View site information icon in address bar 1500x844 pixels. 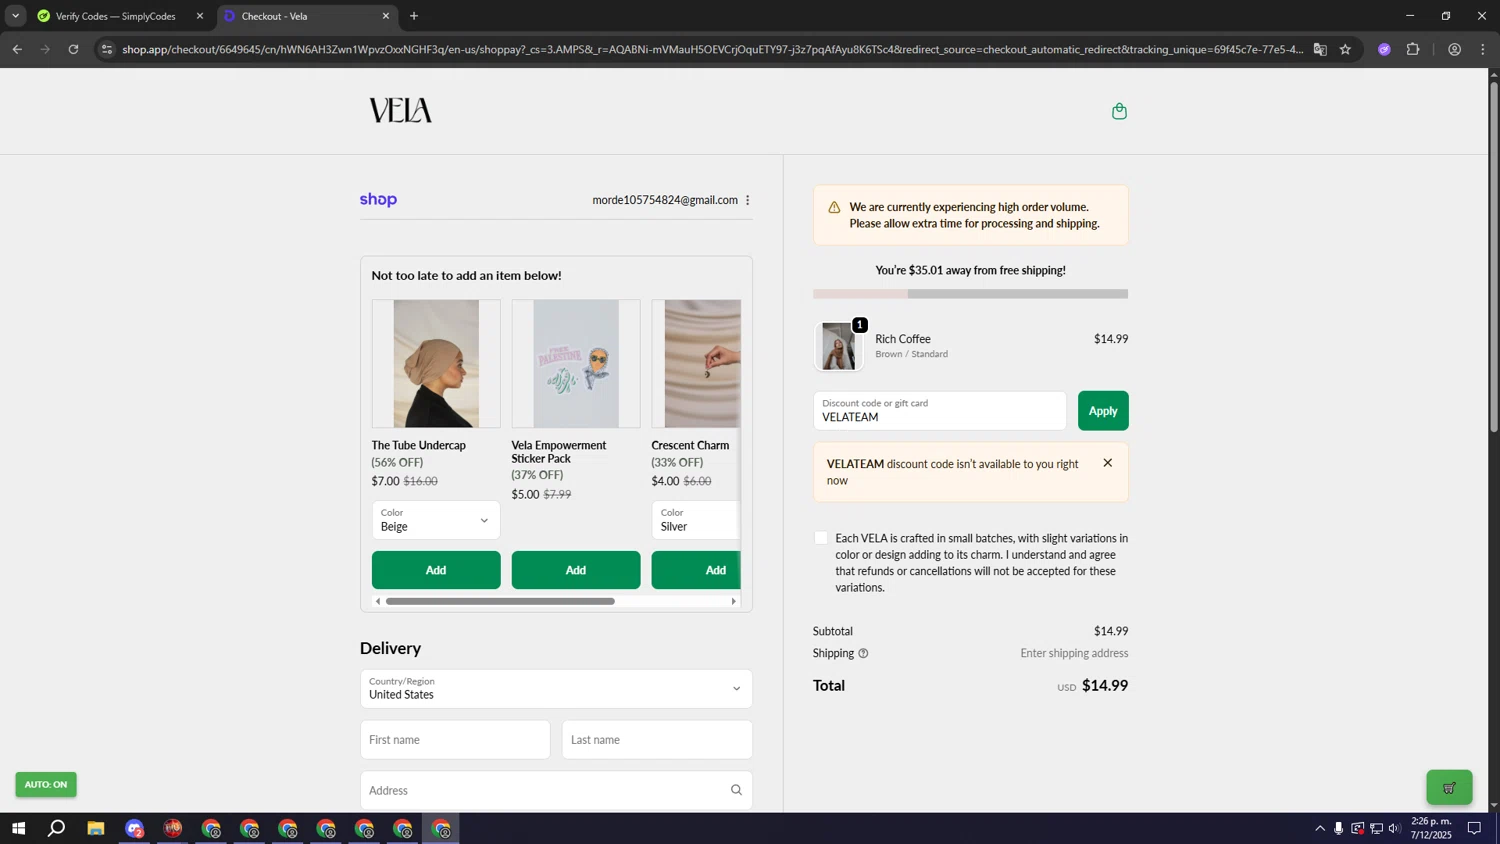[x=107, y=49]
